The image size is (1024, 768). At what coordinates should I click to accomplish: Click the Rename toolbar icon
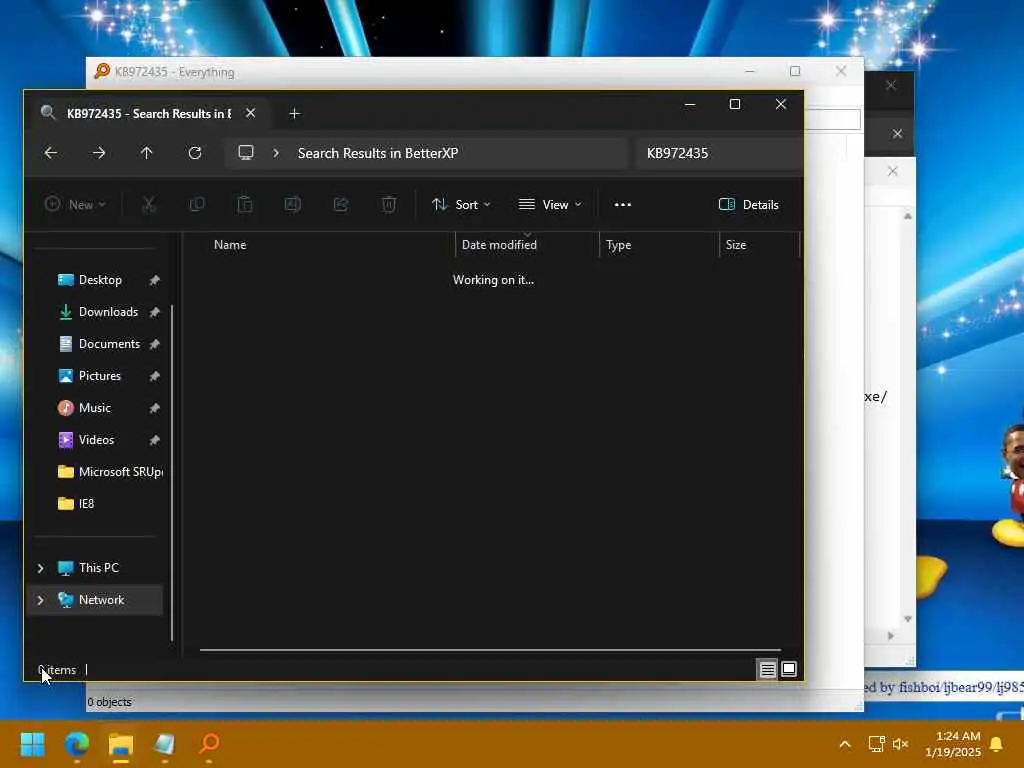click(293, 204)
